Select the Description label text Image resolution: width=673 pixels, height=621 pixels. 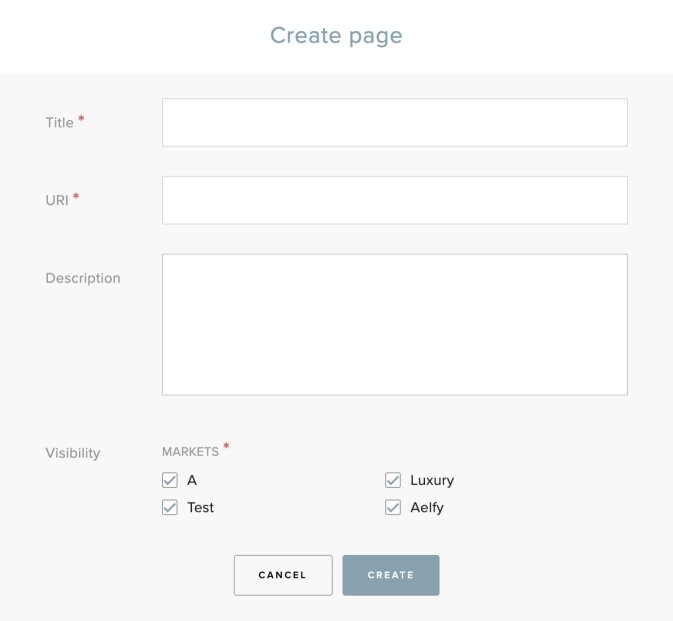(83, 278)
